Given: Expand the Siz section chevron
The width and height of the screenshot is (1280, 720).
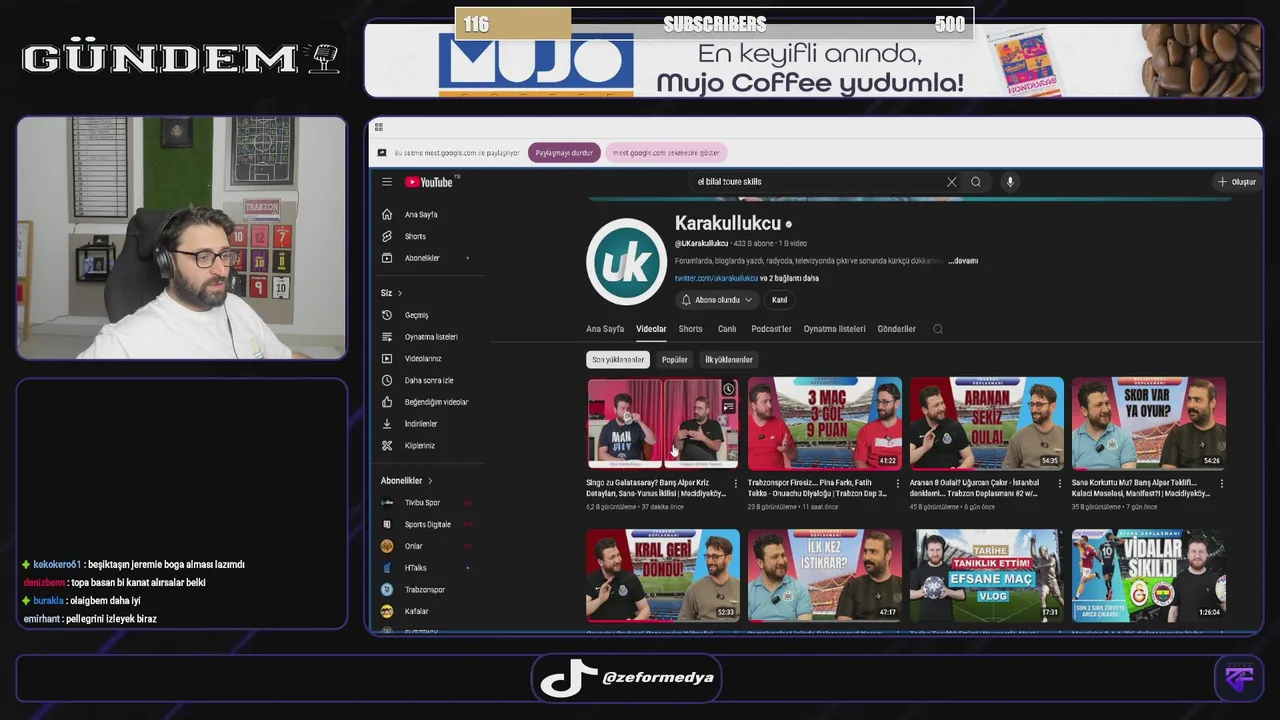Looking at the screenshot, I should [x=400, y=293].
